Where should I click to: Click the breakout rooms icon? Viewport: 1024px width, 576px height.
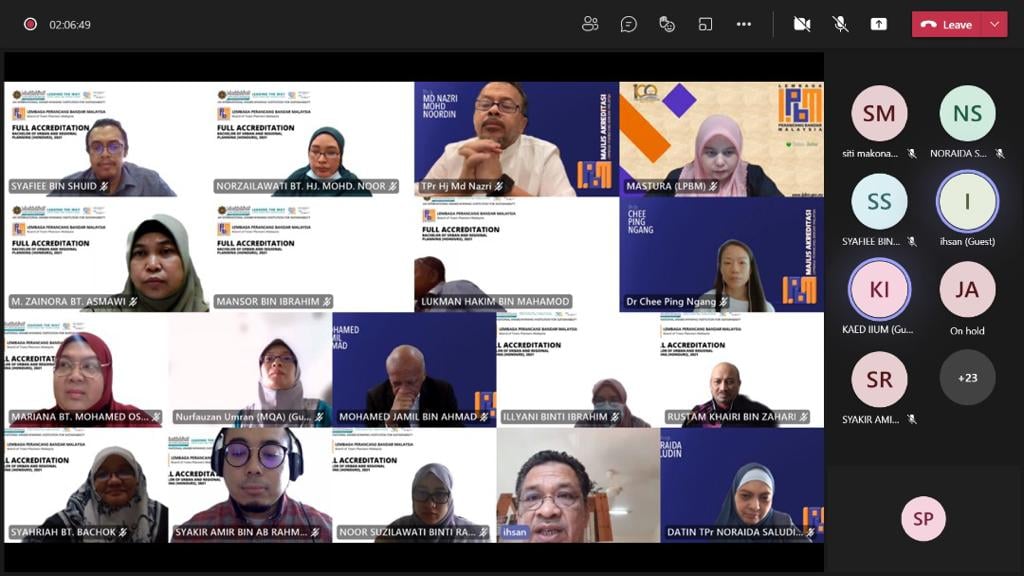(x=705, y=24)
